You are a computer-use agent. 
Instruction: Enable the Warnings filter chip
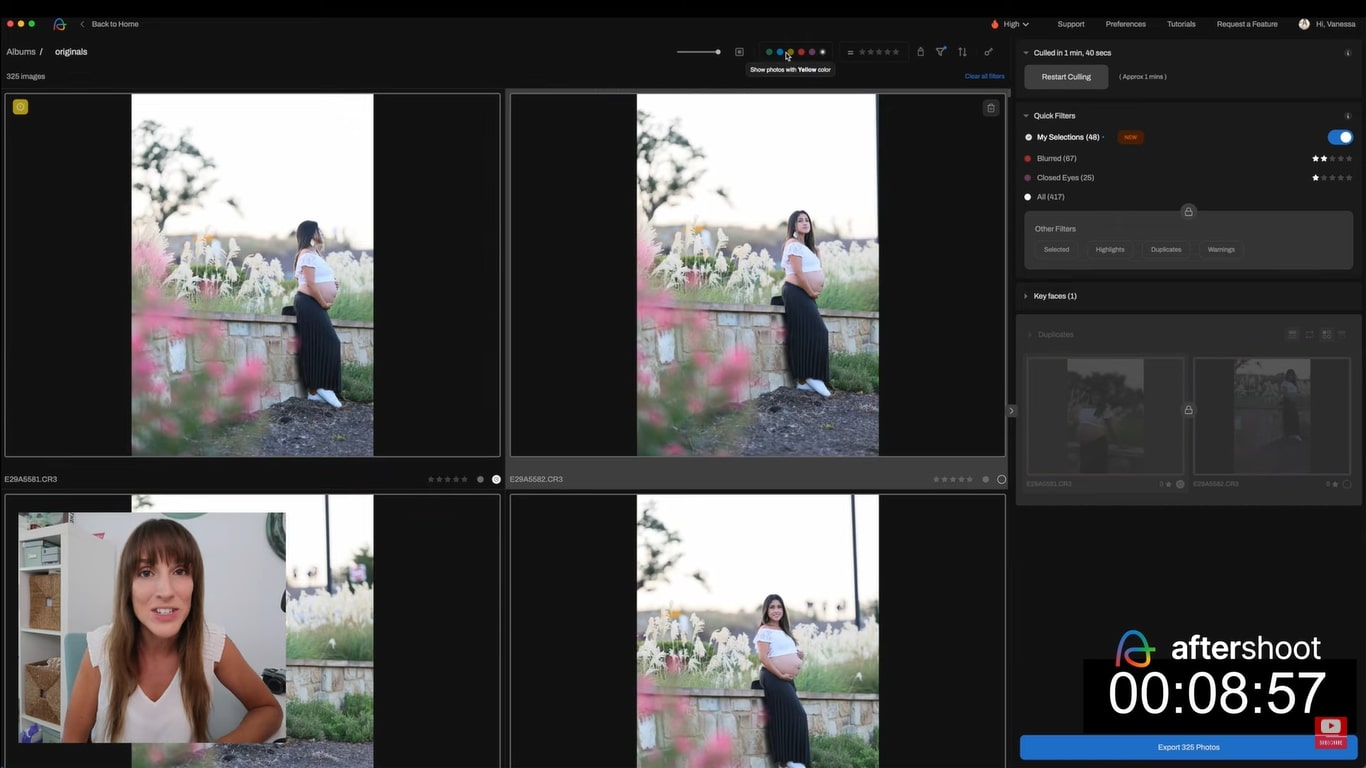[x=1221, y=249]
